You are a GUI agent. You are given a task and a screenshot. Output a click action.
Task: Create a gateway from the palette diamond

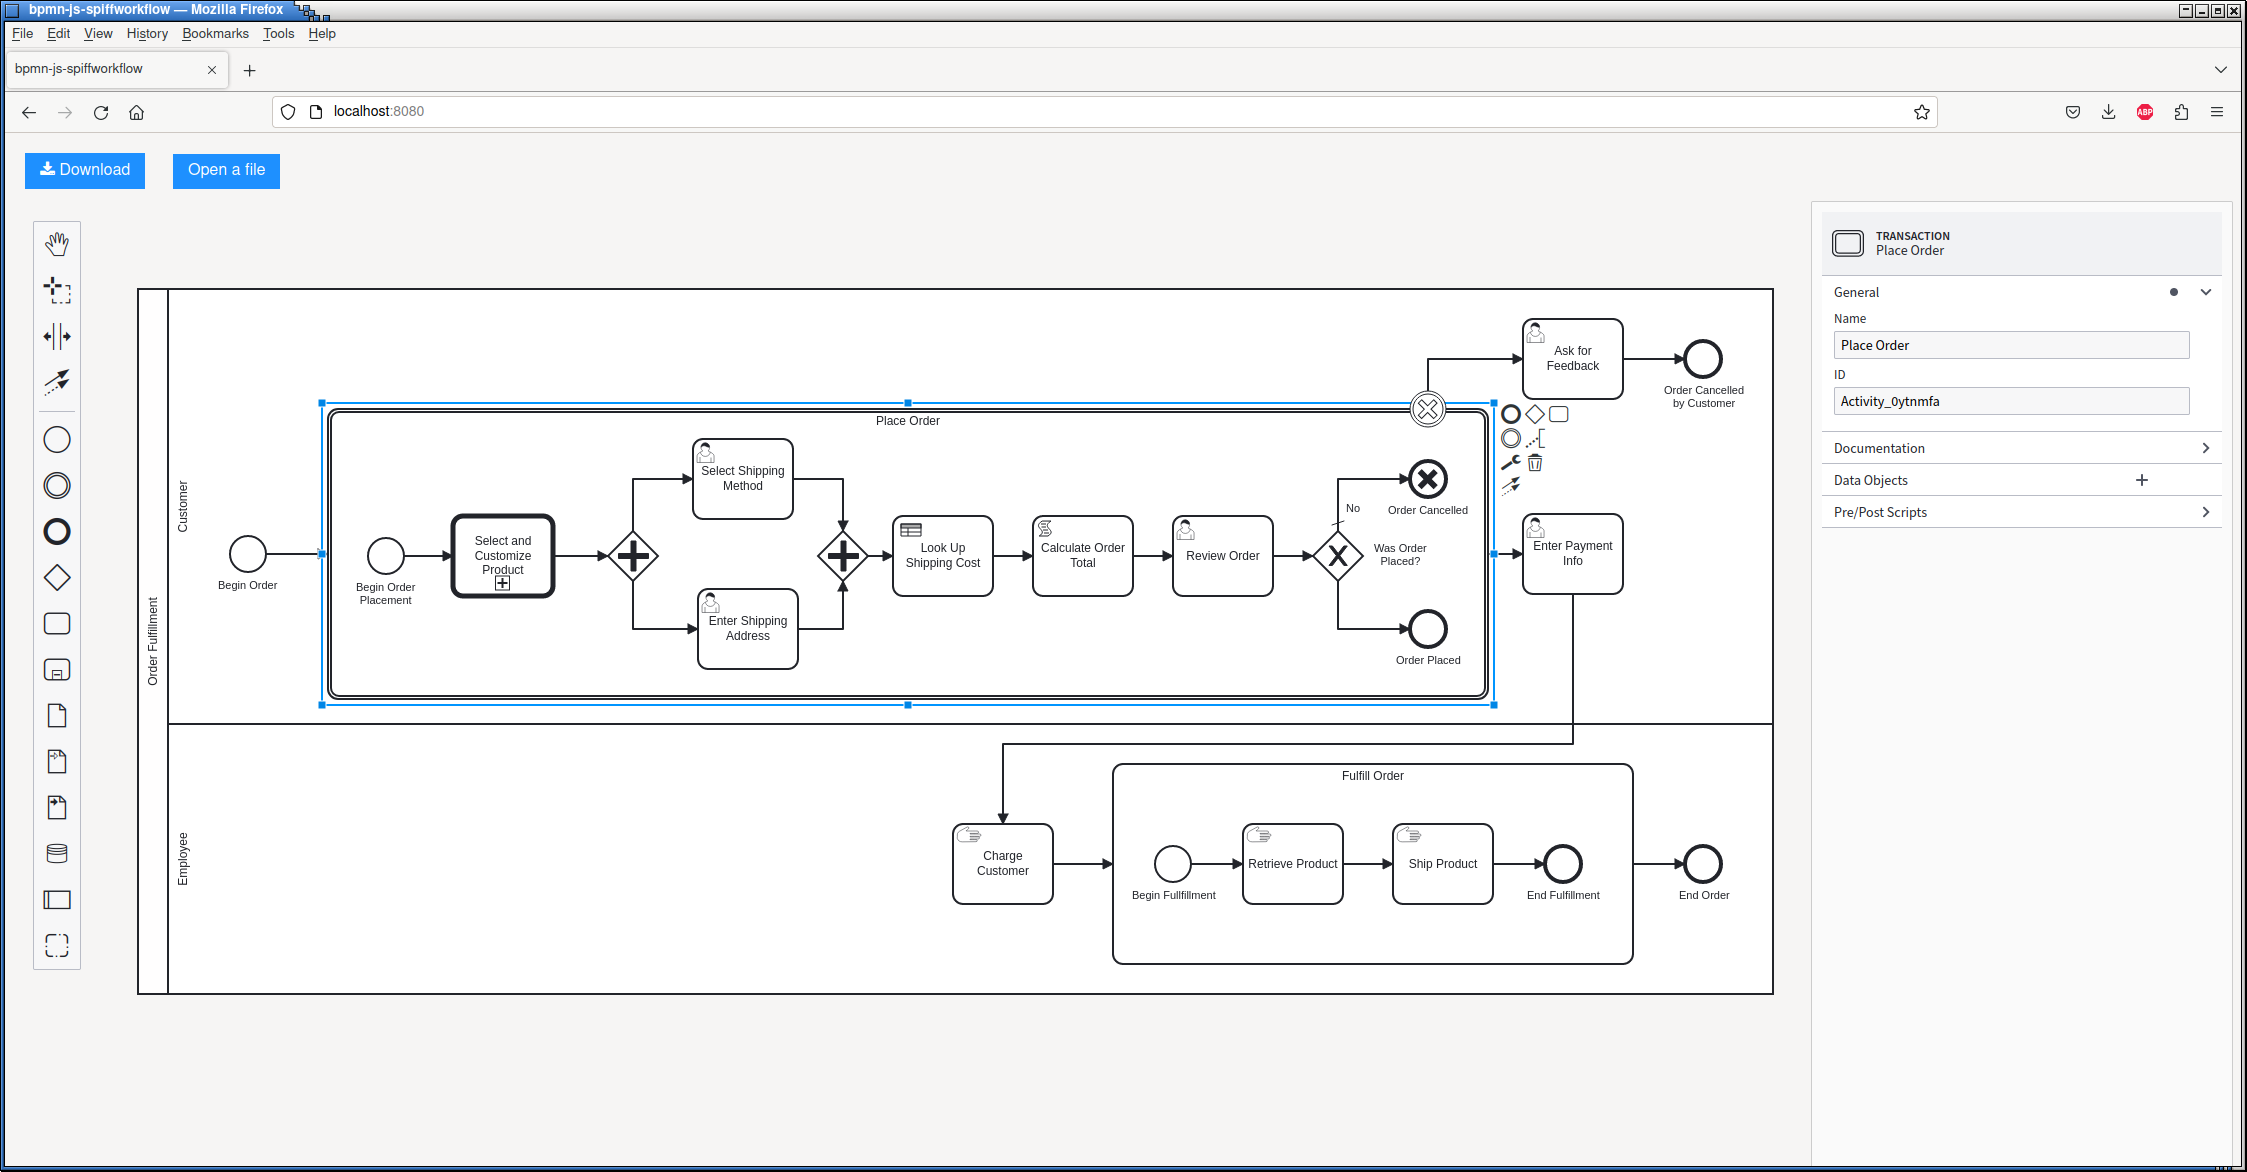click(x=57, y=578)
